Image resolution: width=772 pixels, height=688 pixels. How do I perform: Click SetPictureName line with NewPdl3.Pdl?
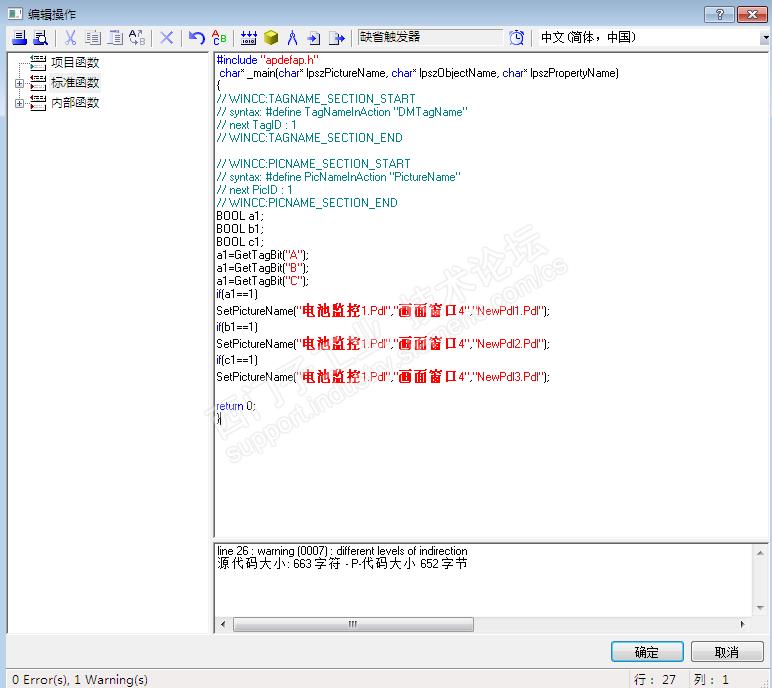click(x=383, y=377)
